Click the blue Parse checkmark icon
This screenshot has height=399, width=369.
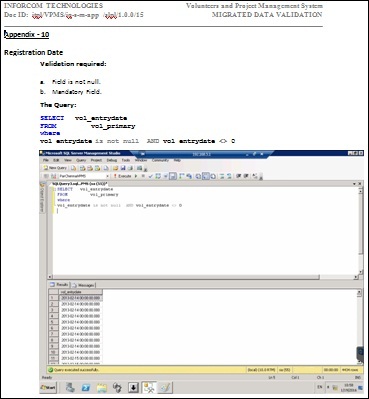(x=150, y=176)
